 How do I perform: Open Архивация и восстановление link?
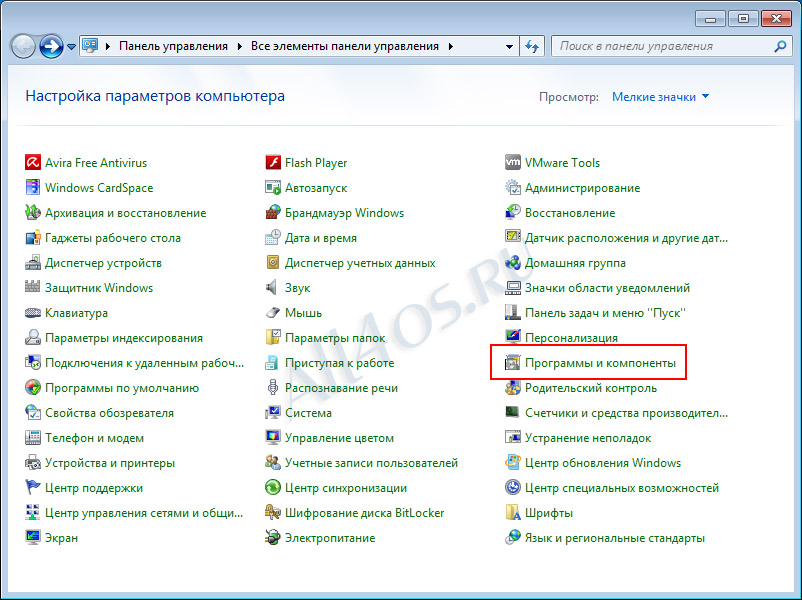click(x=125, y=213)
